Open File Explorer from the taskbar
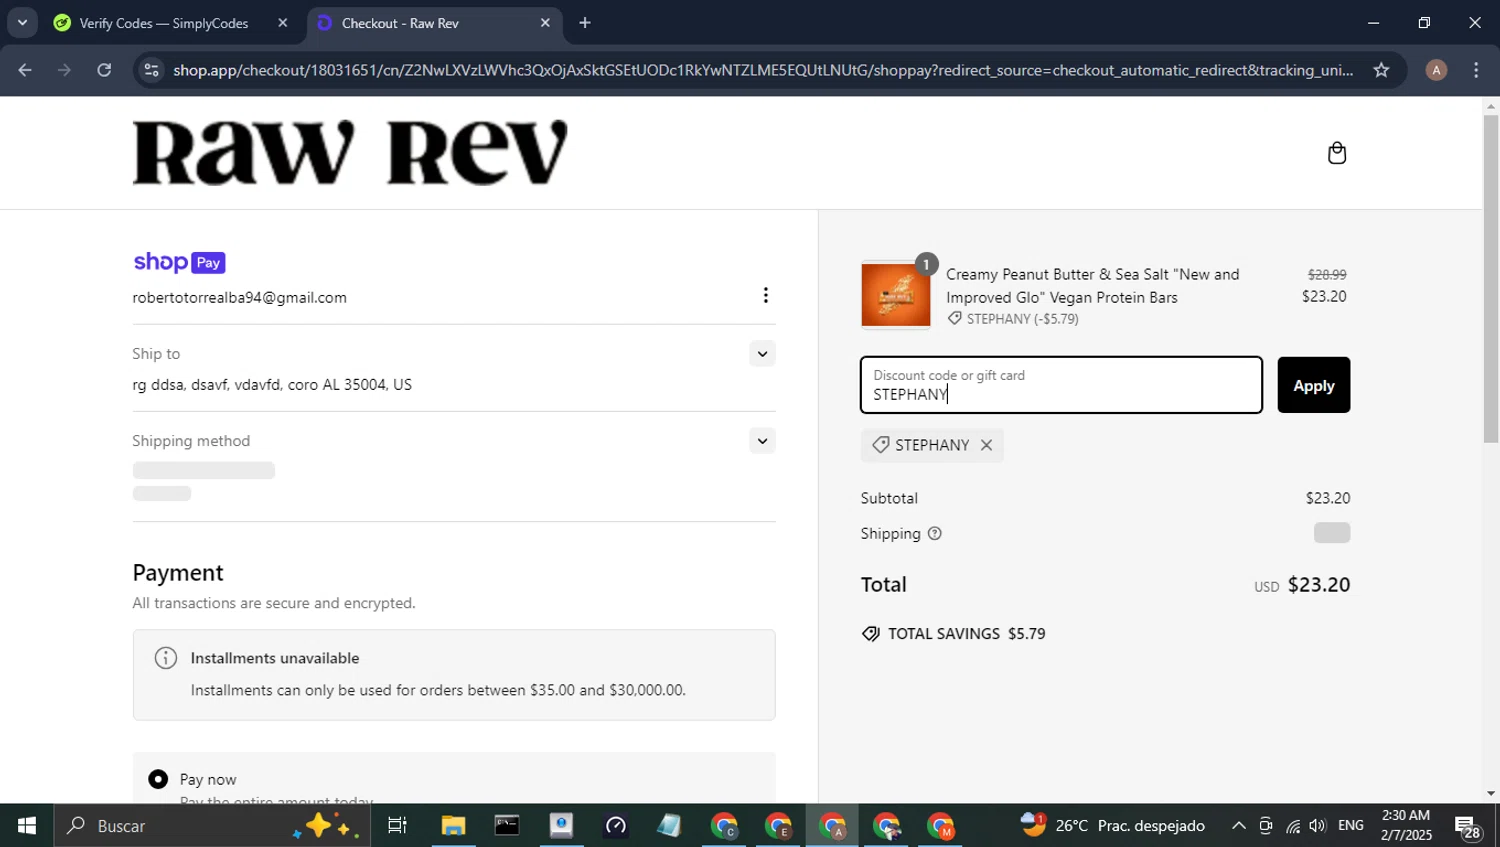This screenshot has width=1500, height=847. pos(453,826)
